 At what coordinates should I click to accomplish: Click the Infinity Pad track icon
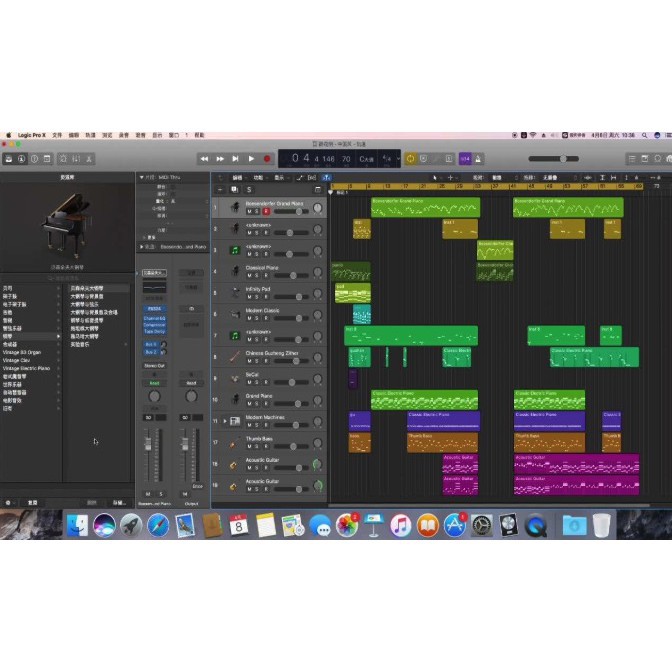coord(235,293)
